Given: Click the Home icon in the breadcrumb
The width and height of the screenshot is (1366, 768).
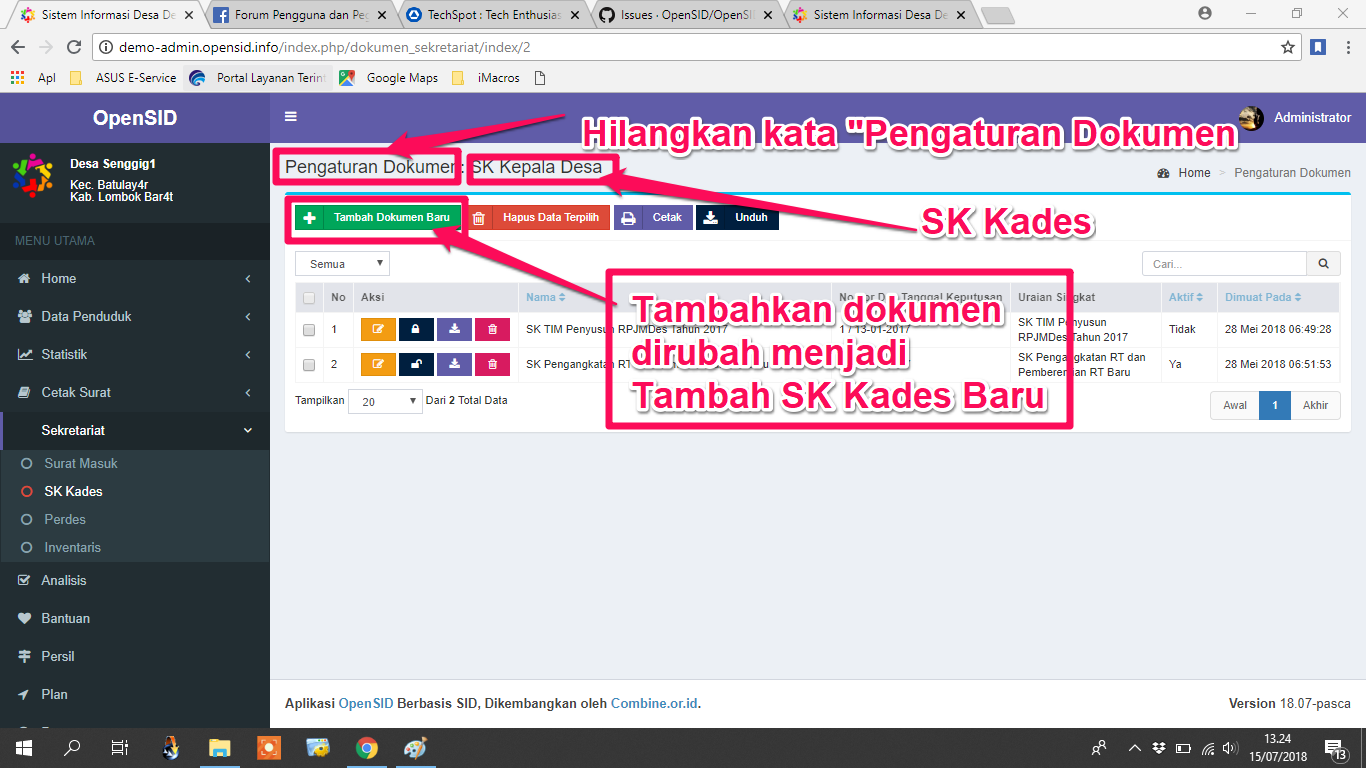Looking at the screenshot, I should (x=1163, y=172).
